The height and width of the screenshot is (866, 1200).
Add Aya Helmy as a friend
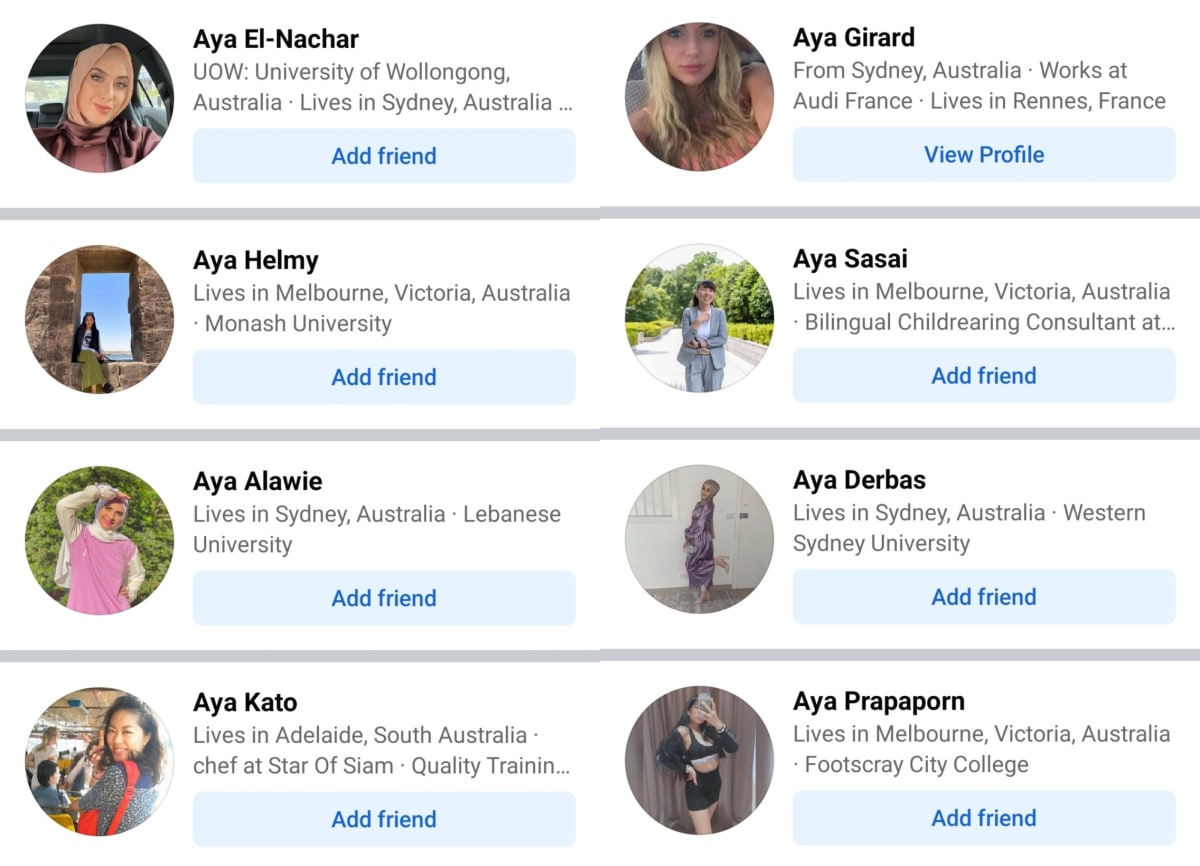(x=384, y=377)
